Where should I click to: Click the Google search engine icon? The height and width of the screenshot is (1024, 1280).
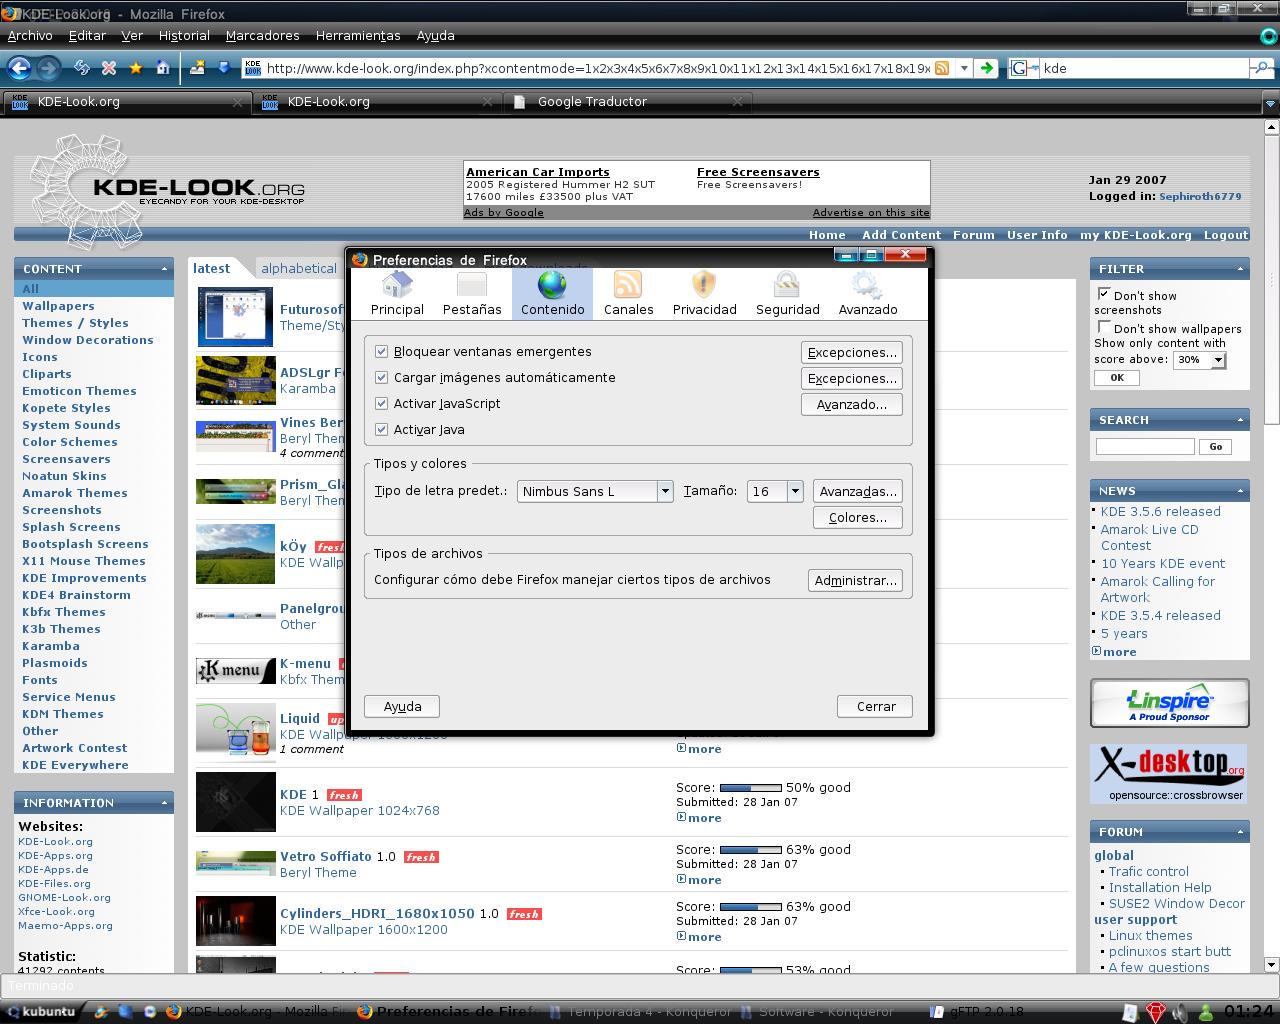[x=1019, y=68]
